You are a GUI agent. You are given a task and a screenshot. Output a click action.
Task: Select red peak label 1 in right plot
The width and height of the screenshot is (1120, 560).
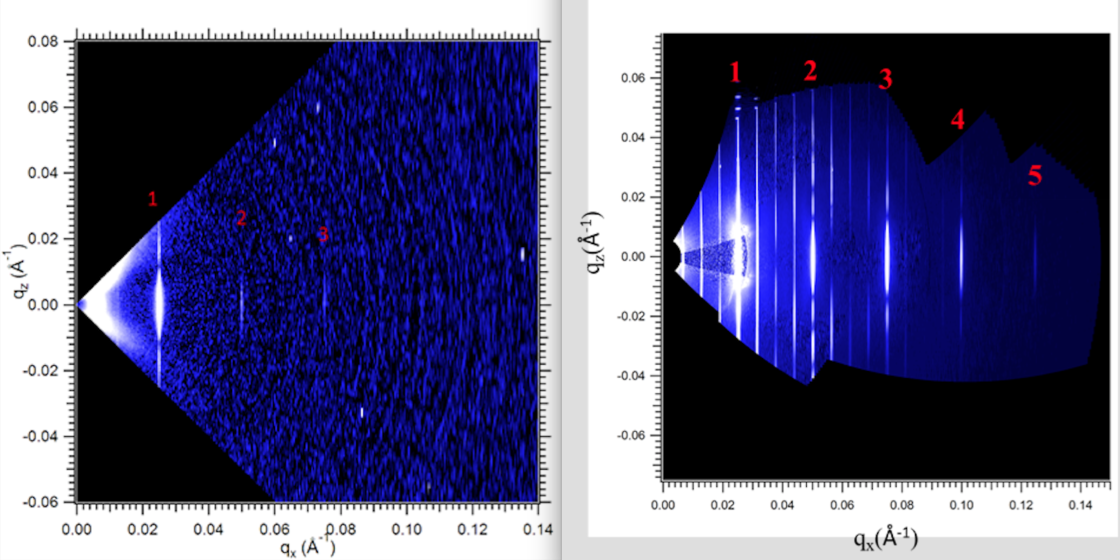tap(735, 72)
